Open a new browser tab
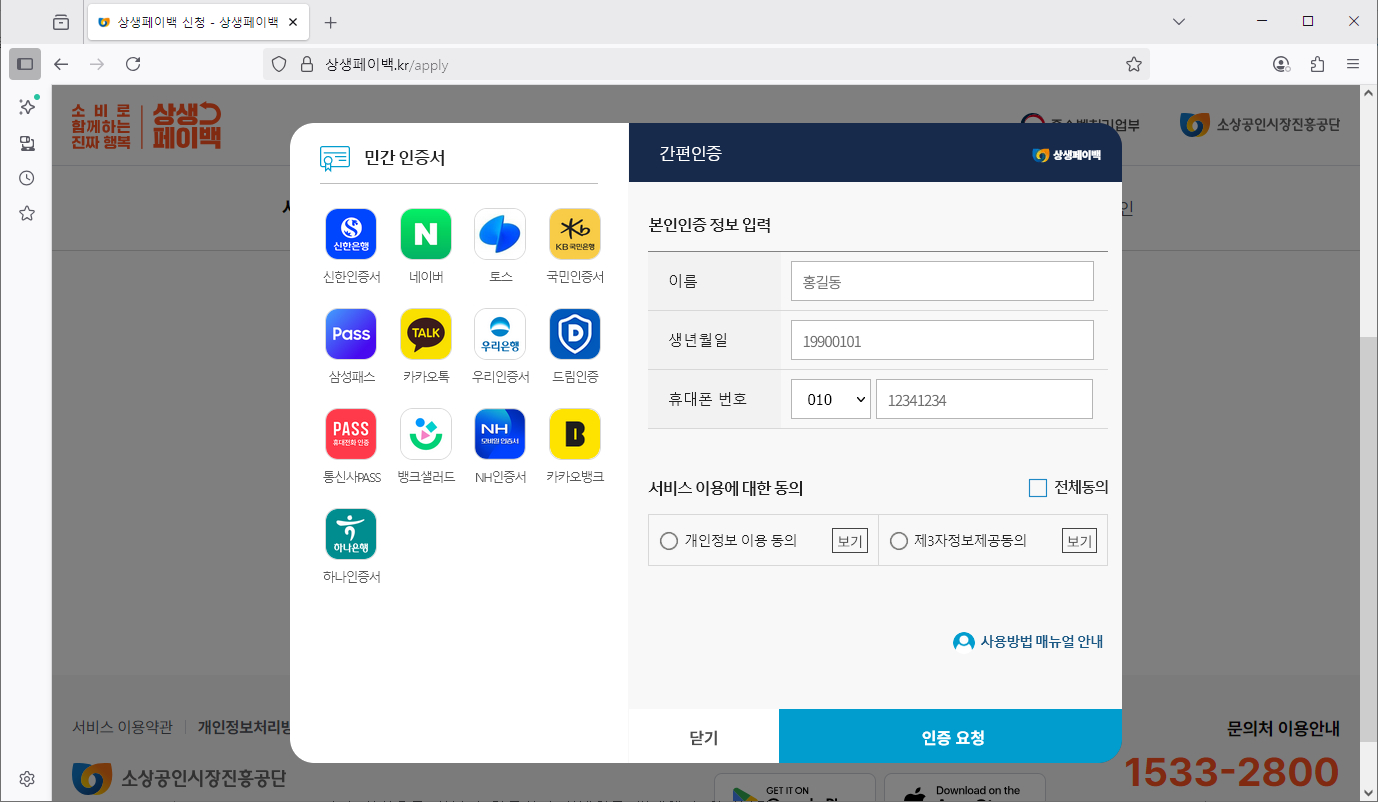The image size is (1378, 802). 331,22
